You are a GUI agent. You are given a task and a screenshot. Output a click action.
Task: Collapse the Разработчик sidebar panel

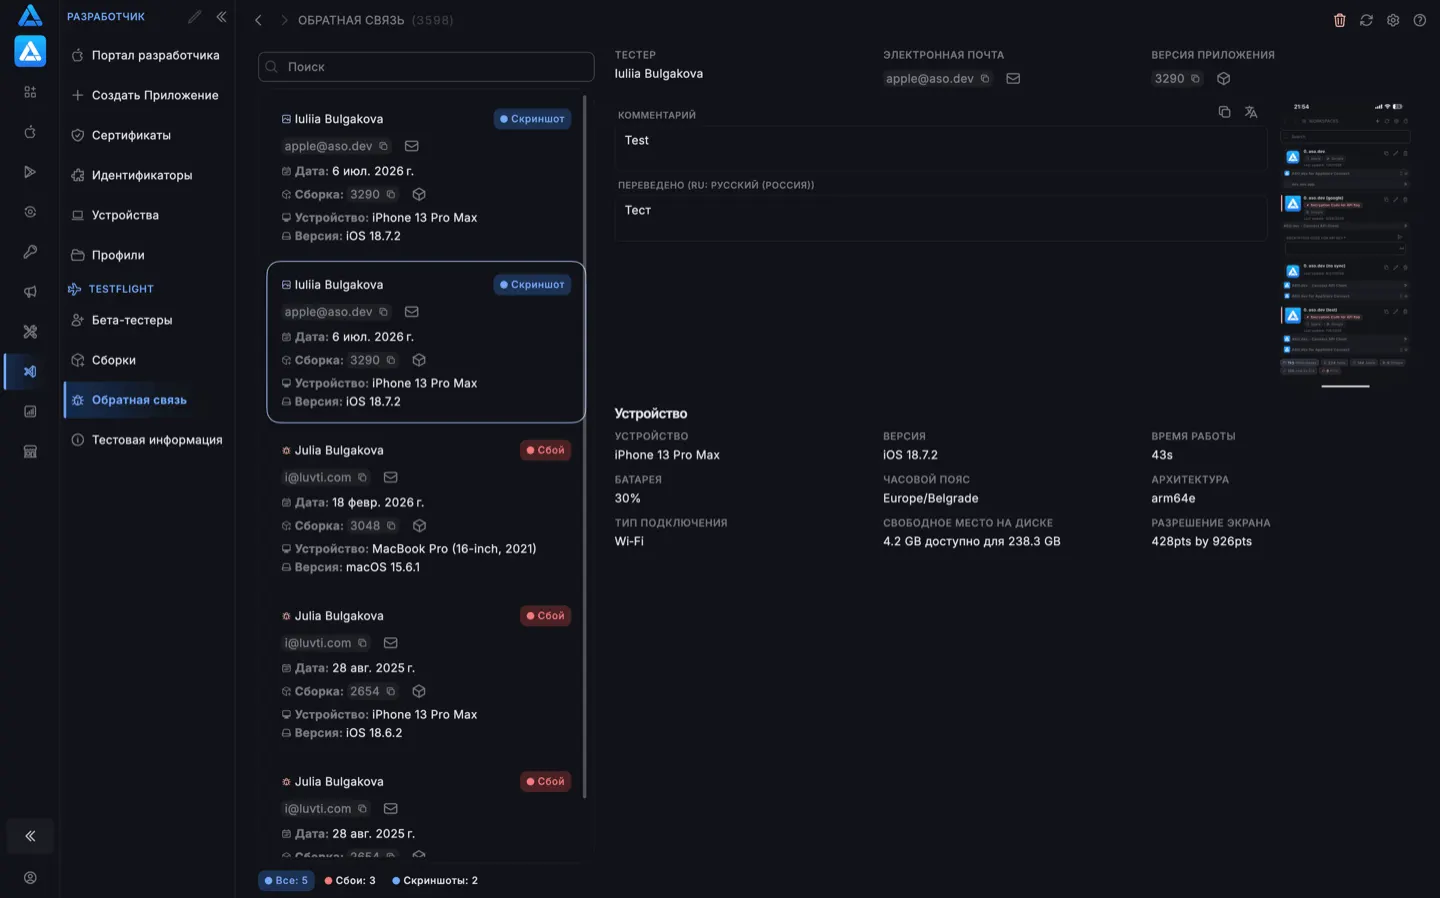pos(221,17)
